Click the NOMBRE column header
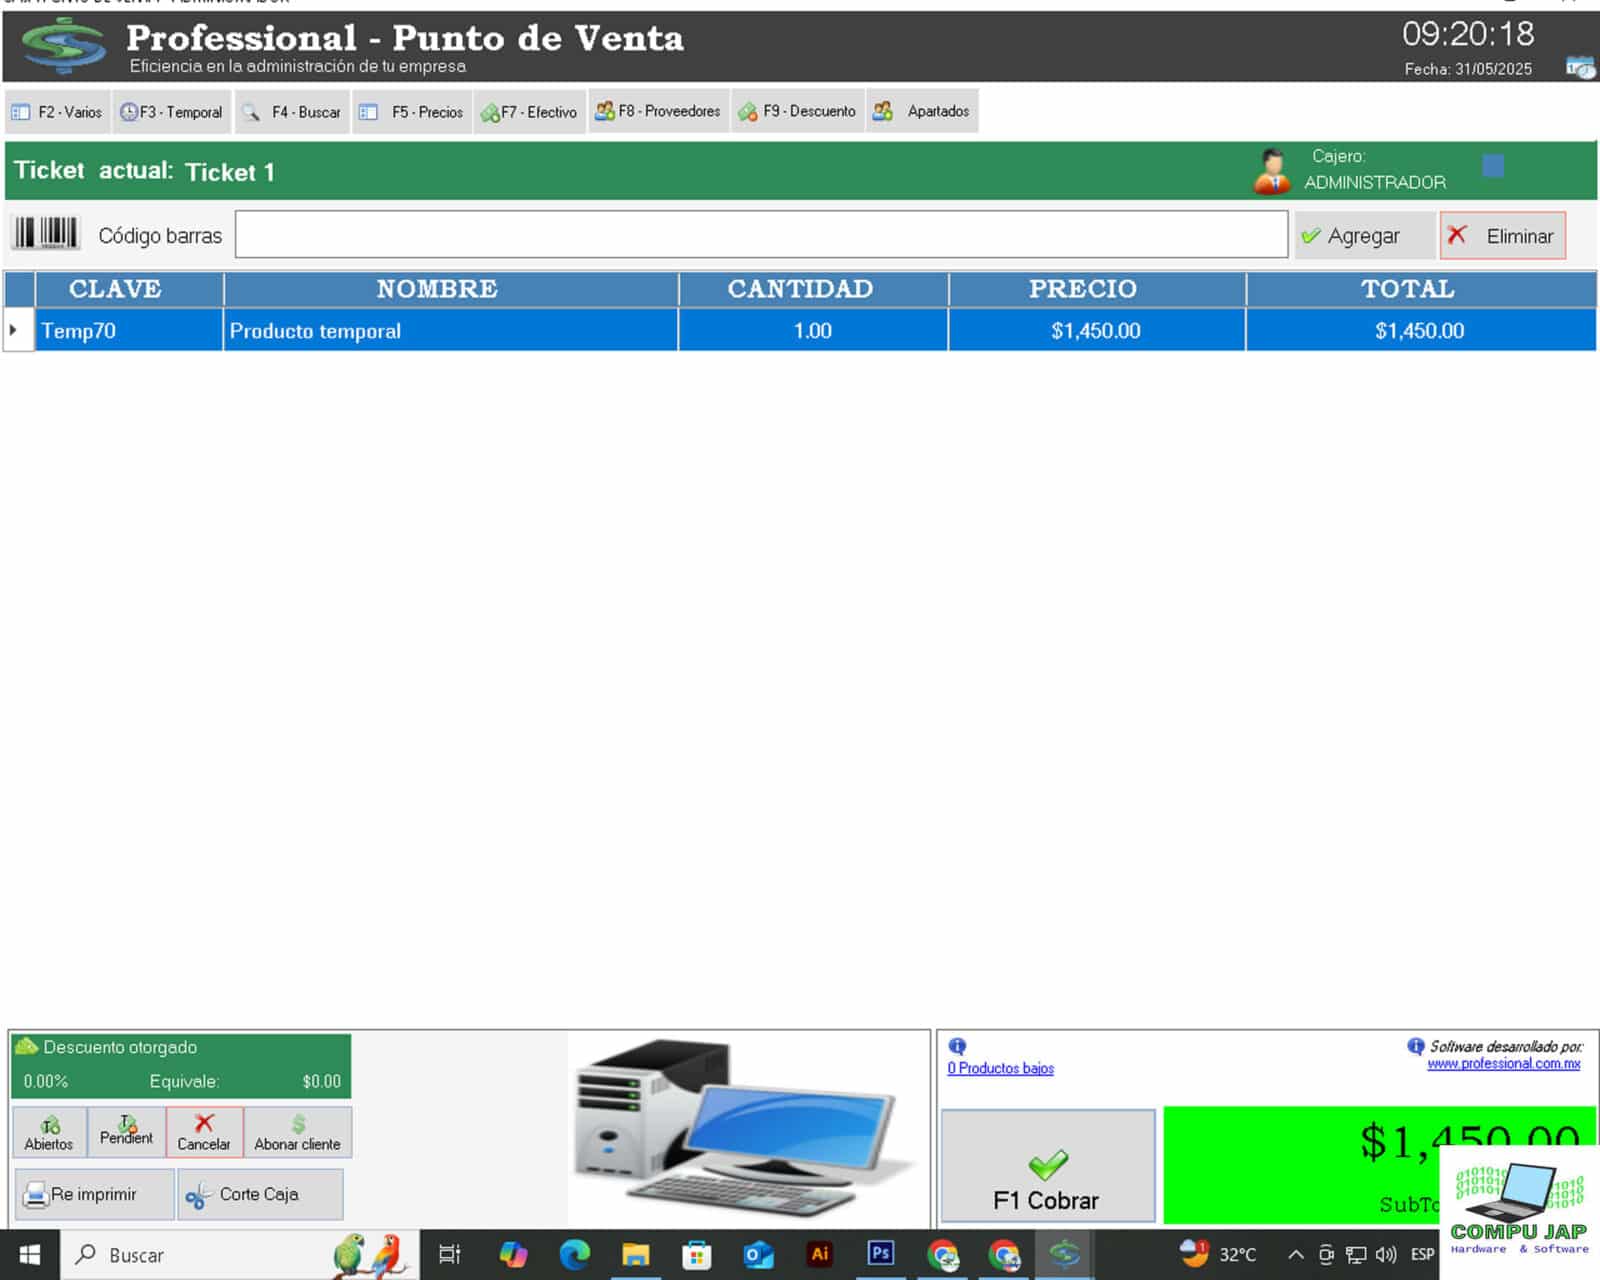Screen dimensions: 1600x1280 pos(451,289)
